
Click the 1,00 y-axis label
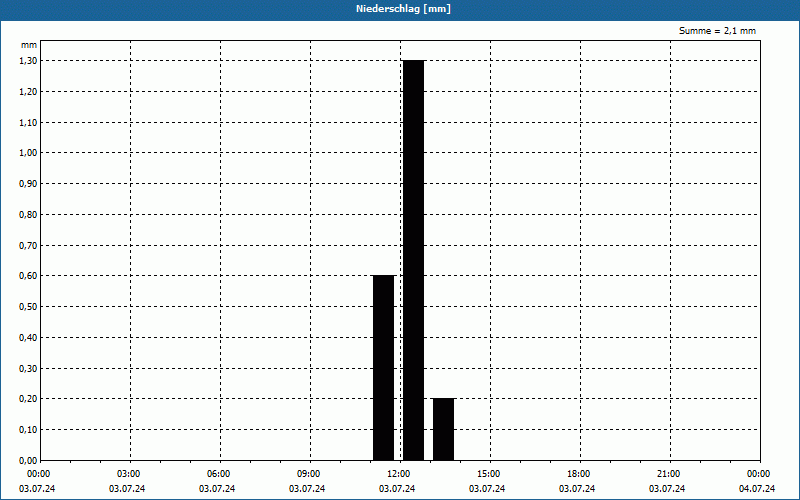point(28,153)
